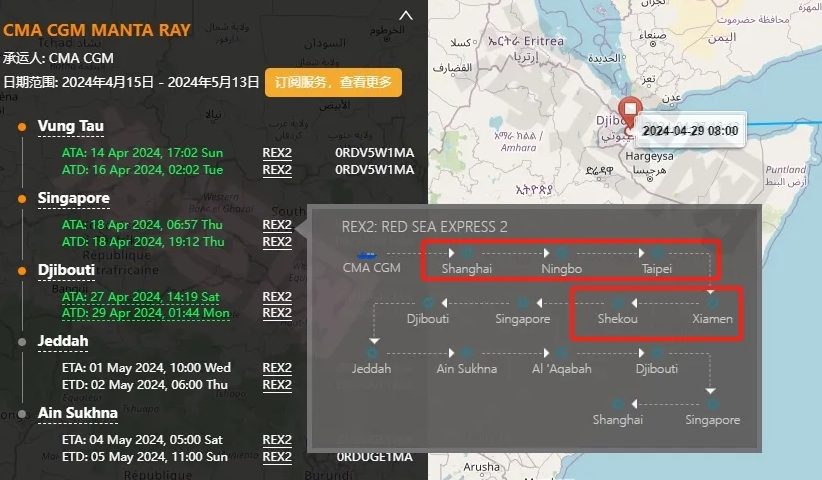Click the Ningbo node circle in route diagram
The height and width of the screenshot is (480, 822).
click(561, 253)
